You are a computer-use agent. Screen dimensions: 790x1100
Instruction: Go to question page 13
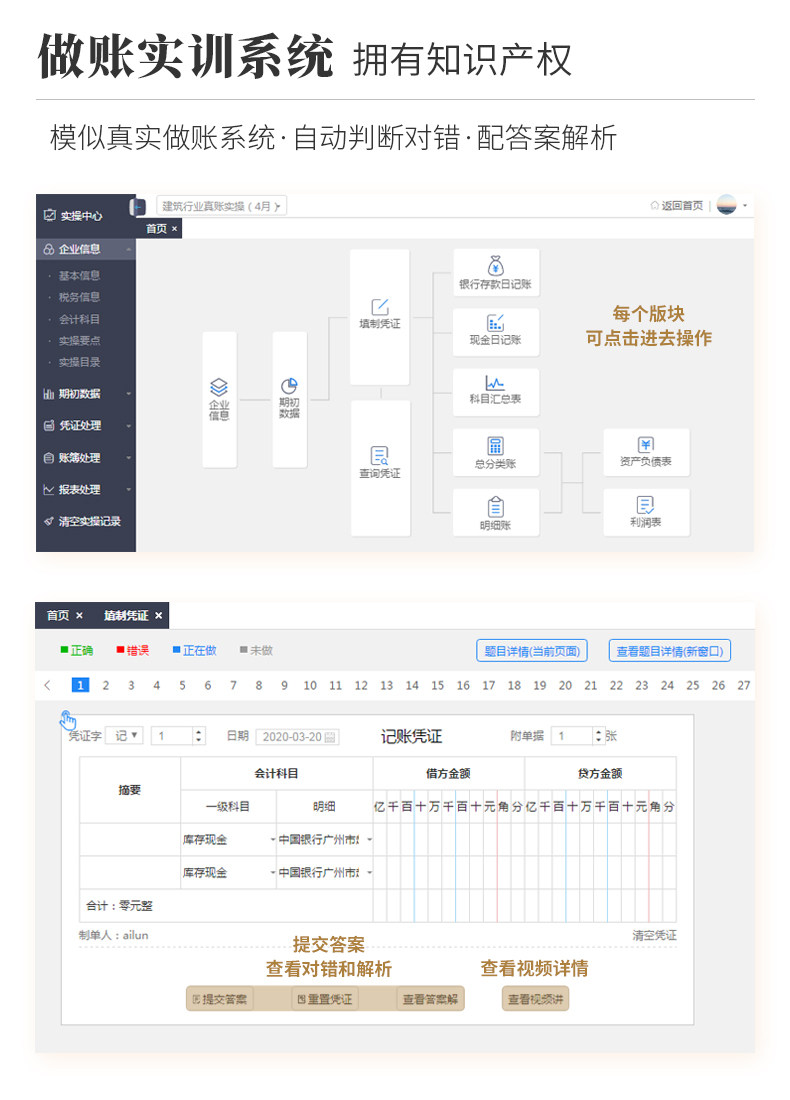pos(387,685)
